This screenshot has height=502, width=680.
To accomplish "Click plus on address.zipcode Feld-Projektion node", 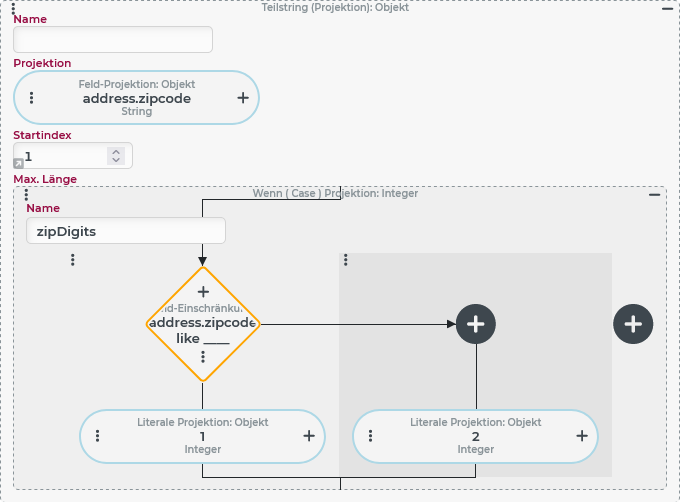I will 242,98.
